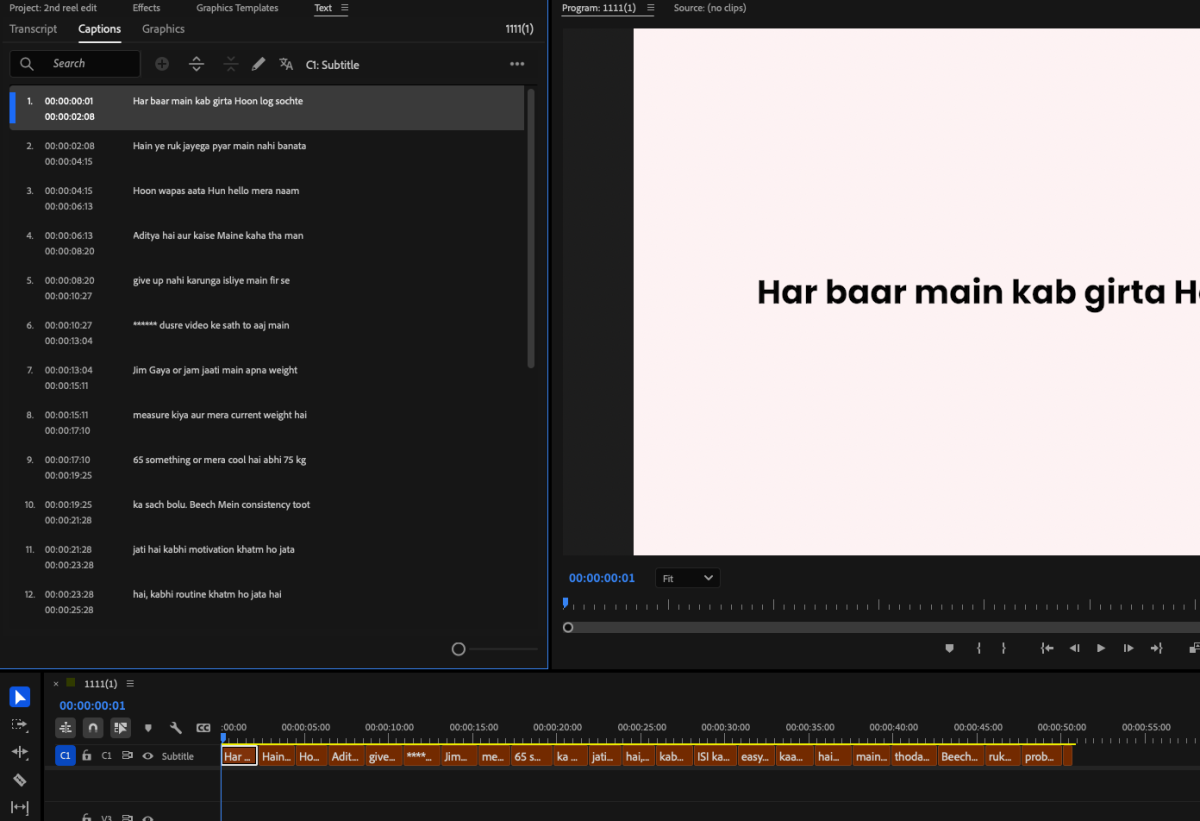Image resolution: width=1200 pixels, height=821 pixels.
Task: Click the pencil edit icon in Captions
Action: (258, 64)
